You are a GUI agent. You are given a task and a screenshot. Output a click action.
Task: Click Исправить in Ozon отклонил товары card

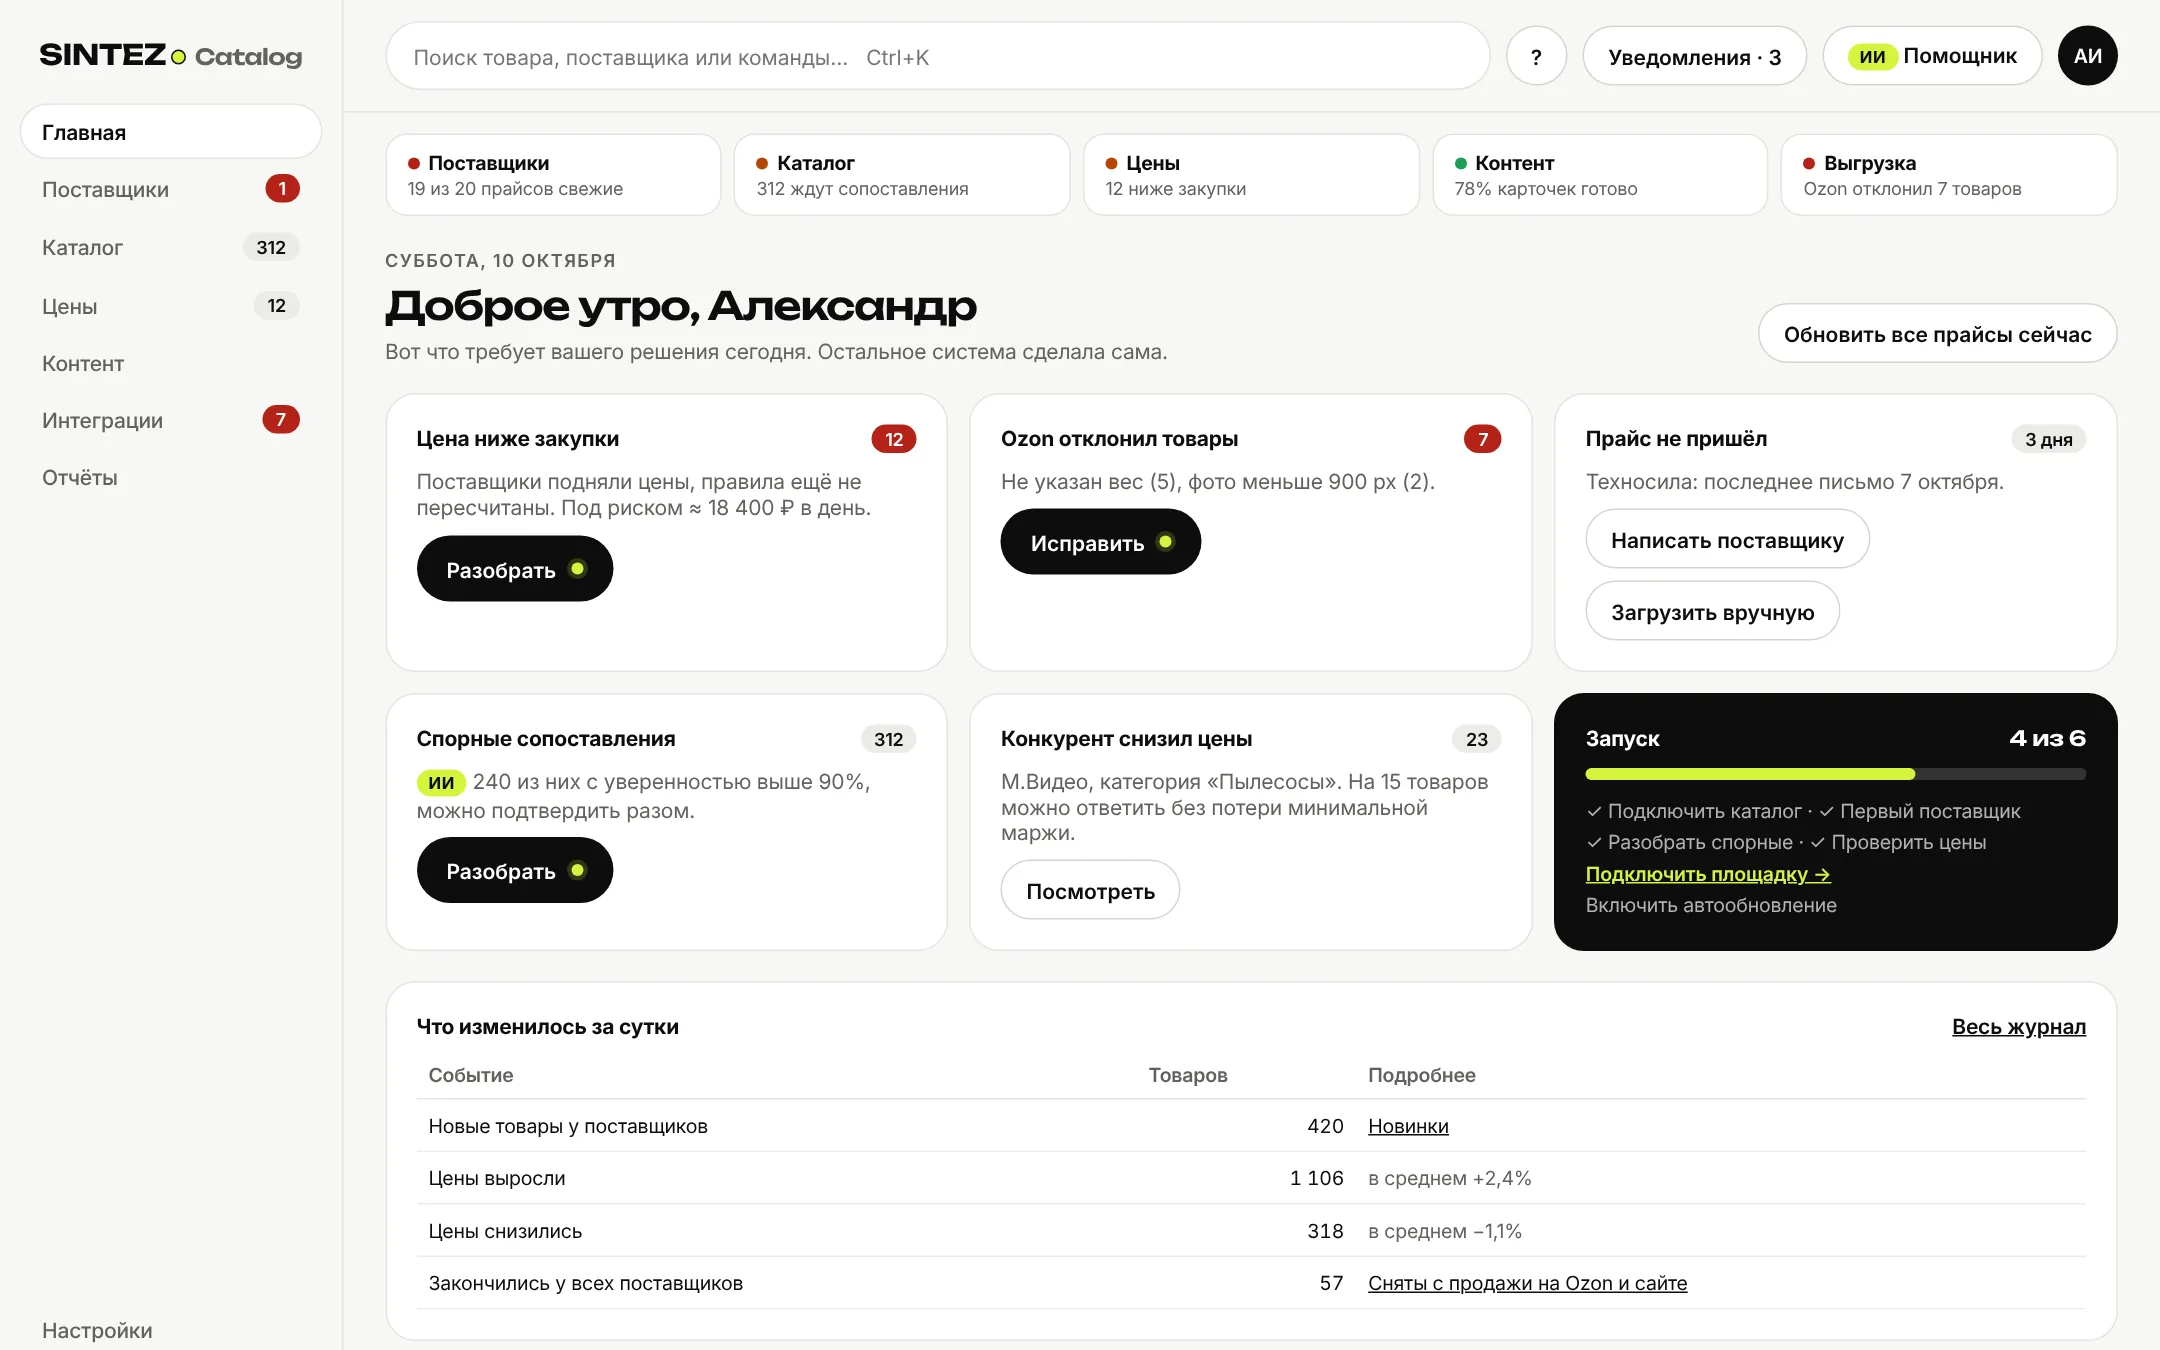coord(1100,542)
